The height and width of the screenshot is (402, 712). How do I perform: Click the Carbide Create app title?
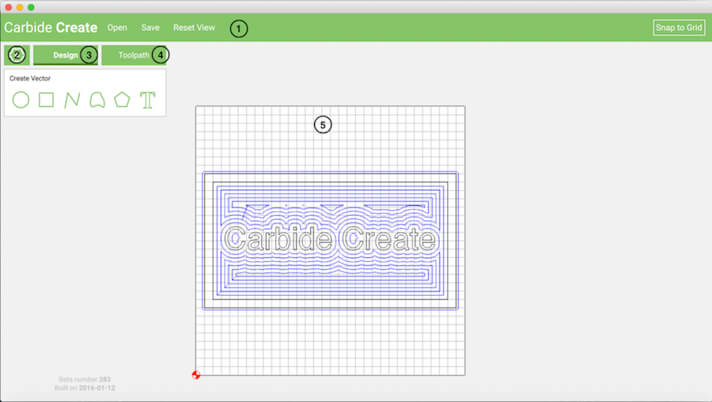pos(51,27)
